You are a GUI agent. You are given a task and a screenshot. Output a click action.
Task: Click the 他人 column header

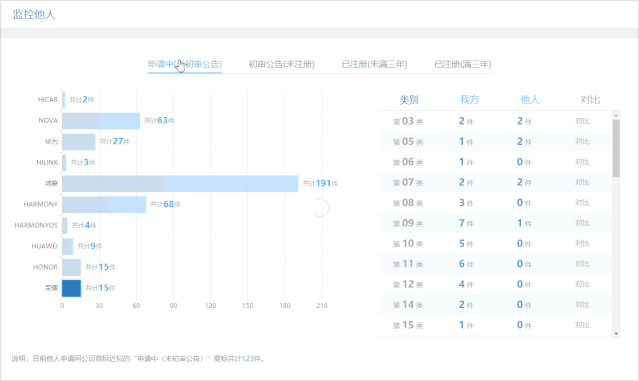tap(530, 100)
